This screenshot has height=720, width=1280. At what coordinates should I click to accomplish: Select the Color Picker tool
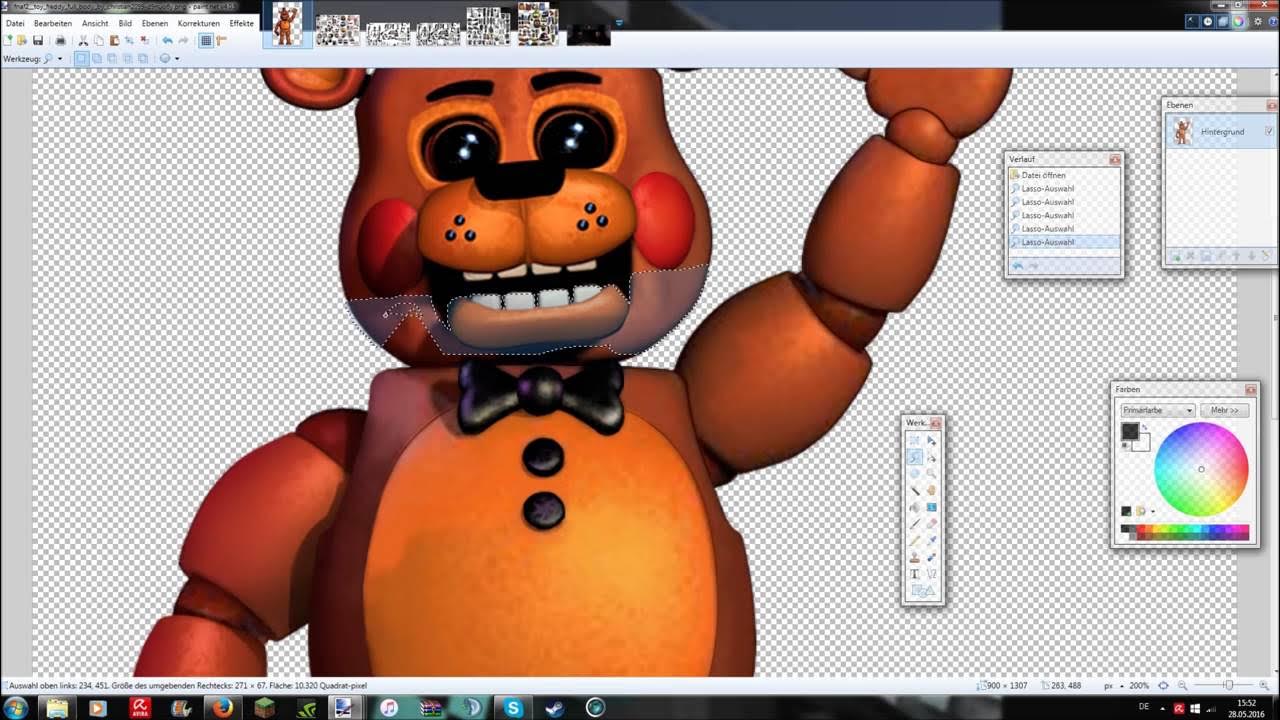931,540
